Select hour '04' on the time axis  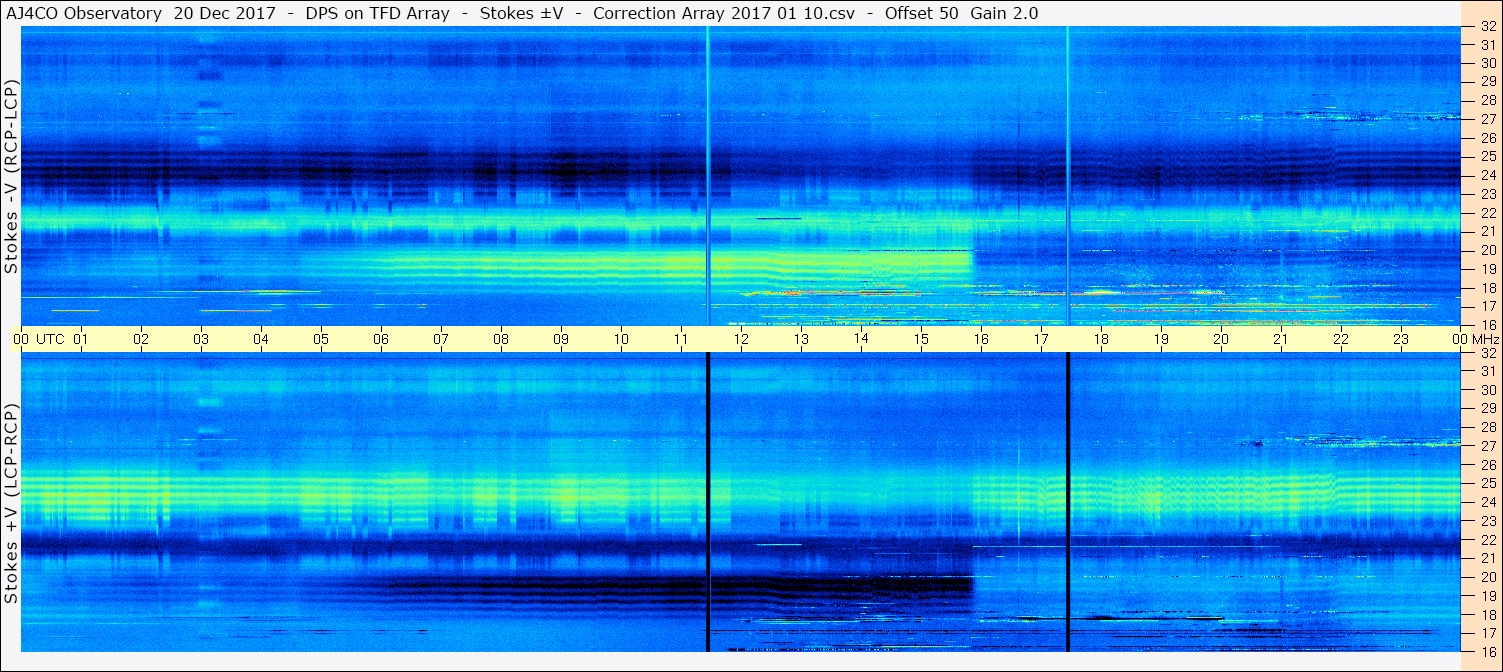(x=261, y=339)
